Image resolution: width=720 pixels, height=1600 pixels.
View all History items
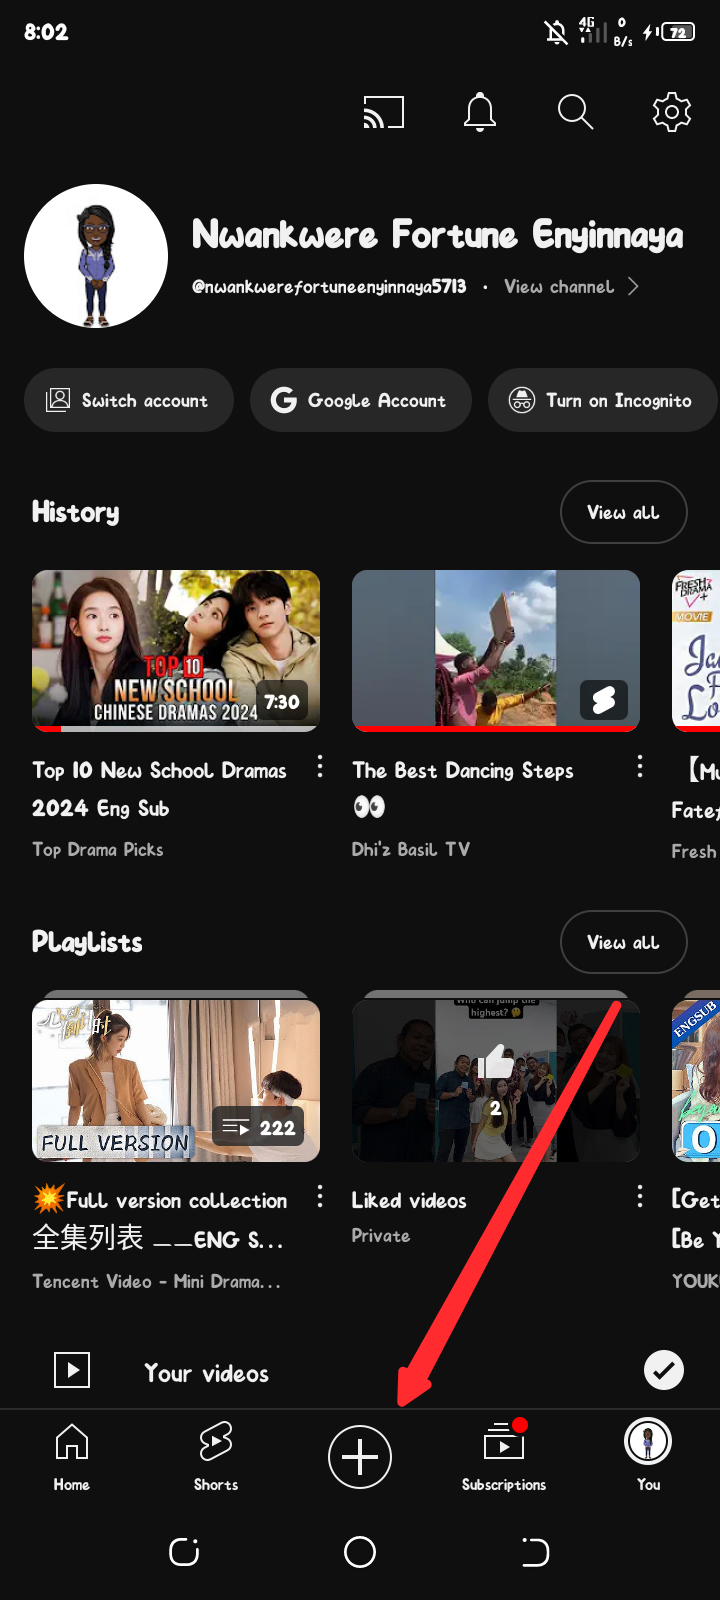624,512
